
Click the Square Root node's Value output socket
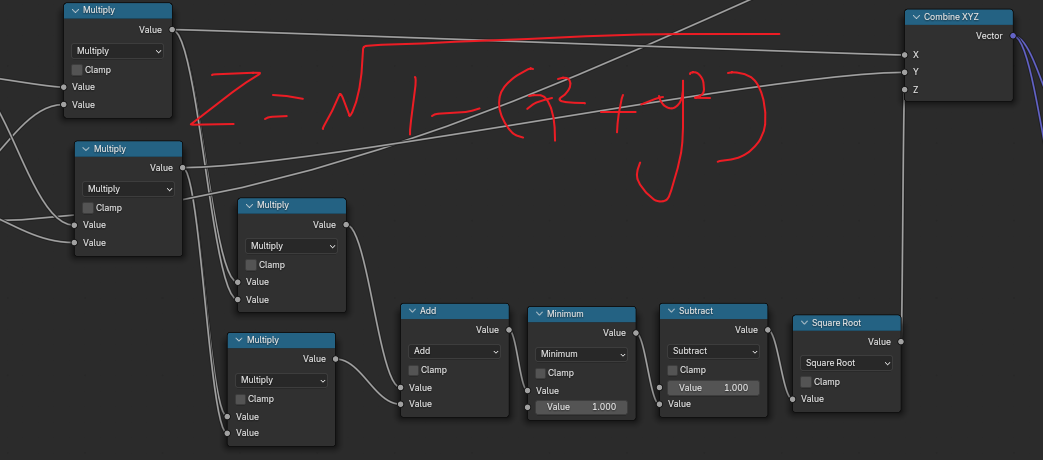pyautogui.click(x=901, y=342)
